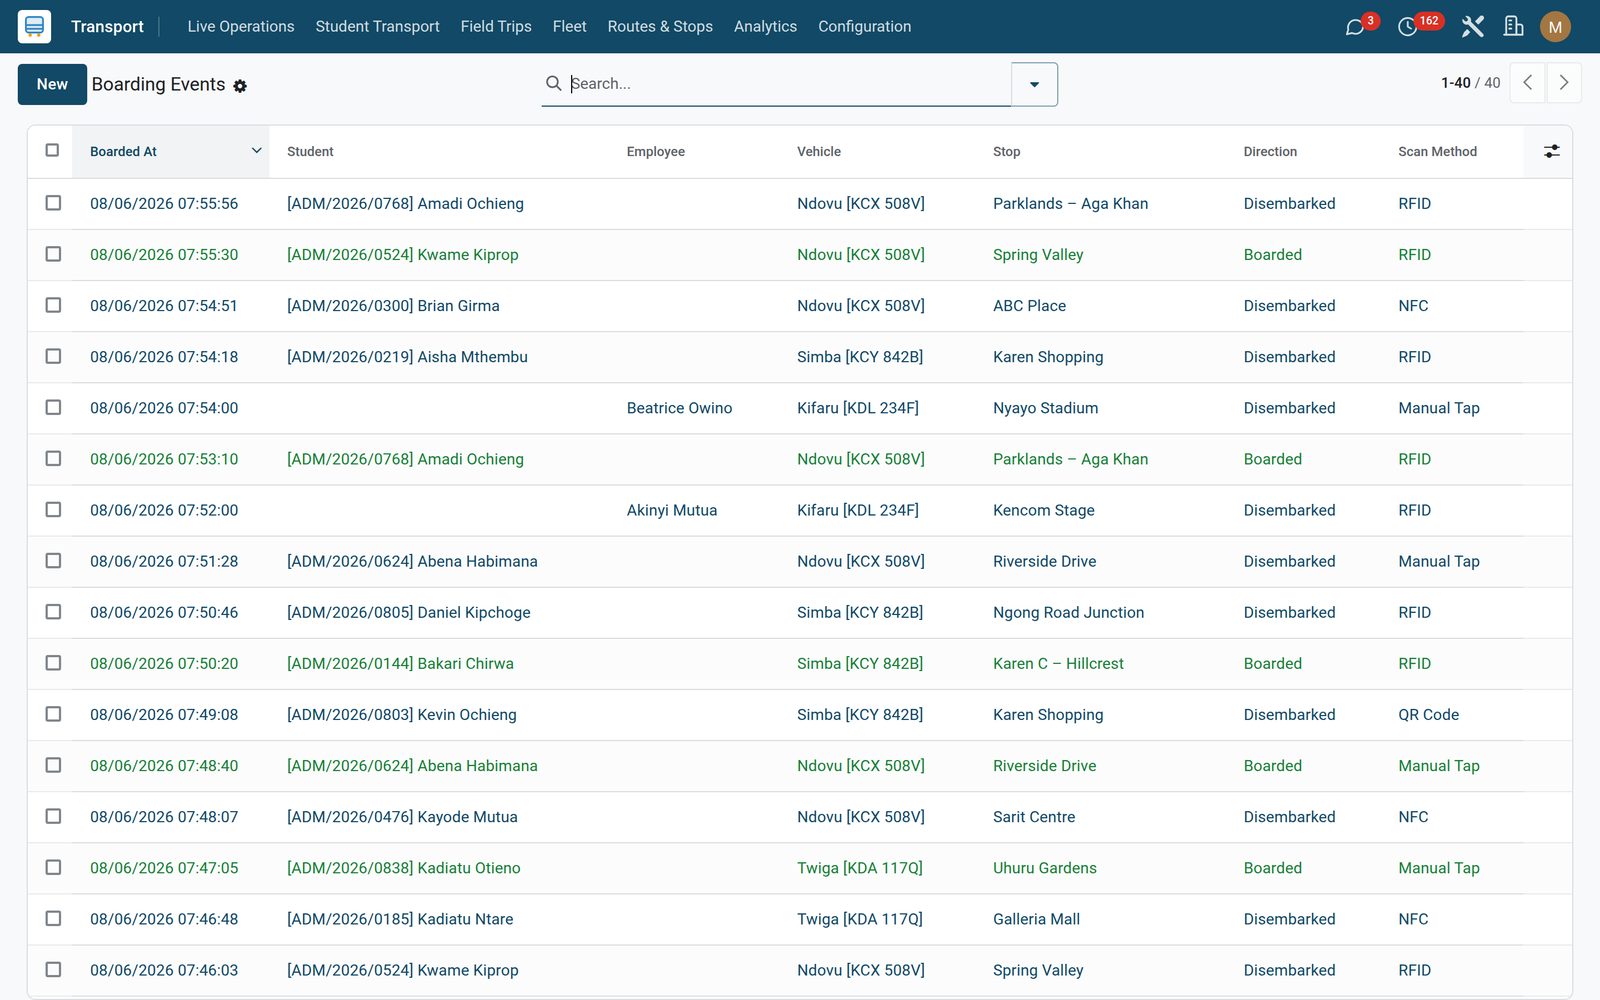The height and width of the screenshot is (1000, 1600).
Task: Toggle the Boarded At sort arrow
Action: coord(256,151)
